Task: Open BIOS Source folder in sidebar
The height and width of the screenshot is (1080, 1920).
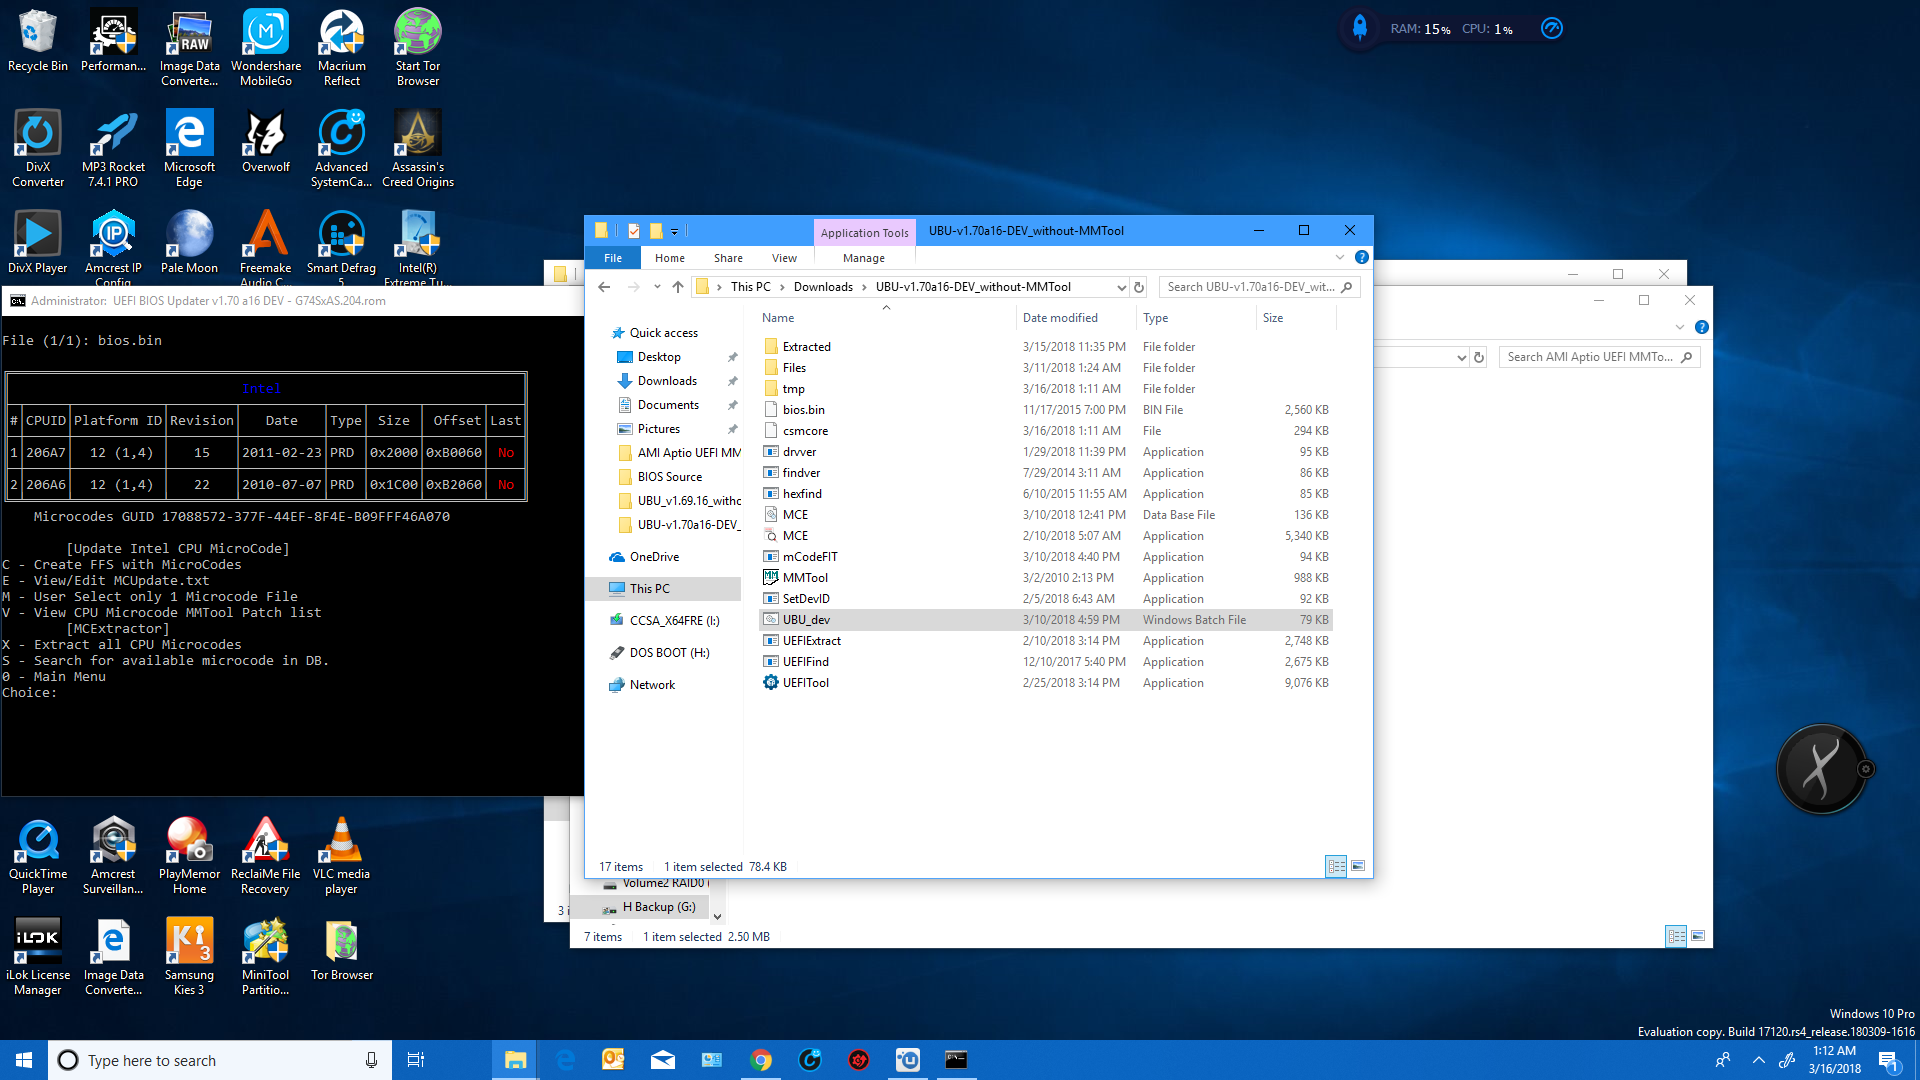Action: 670,477
